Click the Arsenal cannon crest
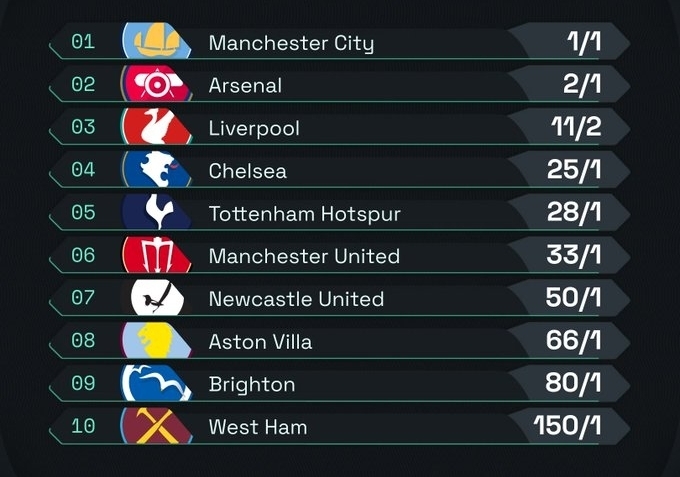The image size is (680, 477). [x=156, y=85]
